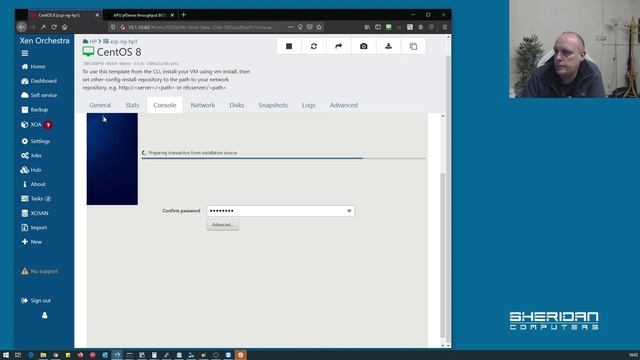Image resolution: width=640 pixels, height=360 pixels.
Task: Take a snapshot with the camera icon
Action: click(x=364, y=46)
